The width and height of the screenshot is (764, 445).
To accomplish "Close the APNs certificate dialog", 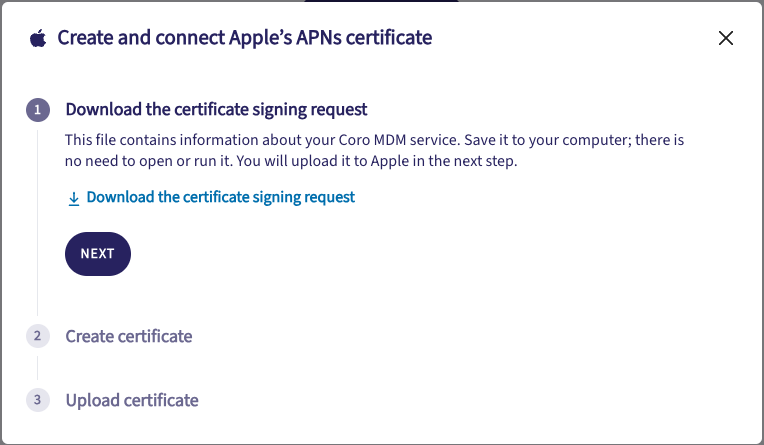I will pyautogui.click(x=726, y=39).
